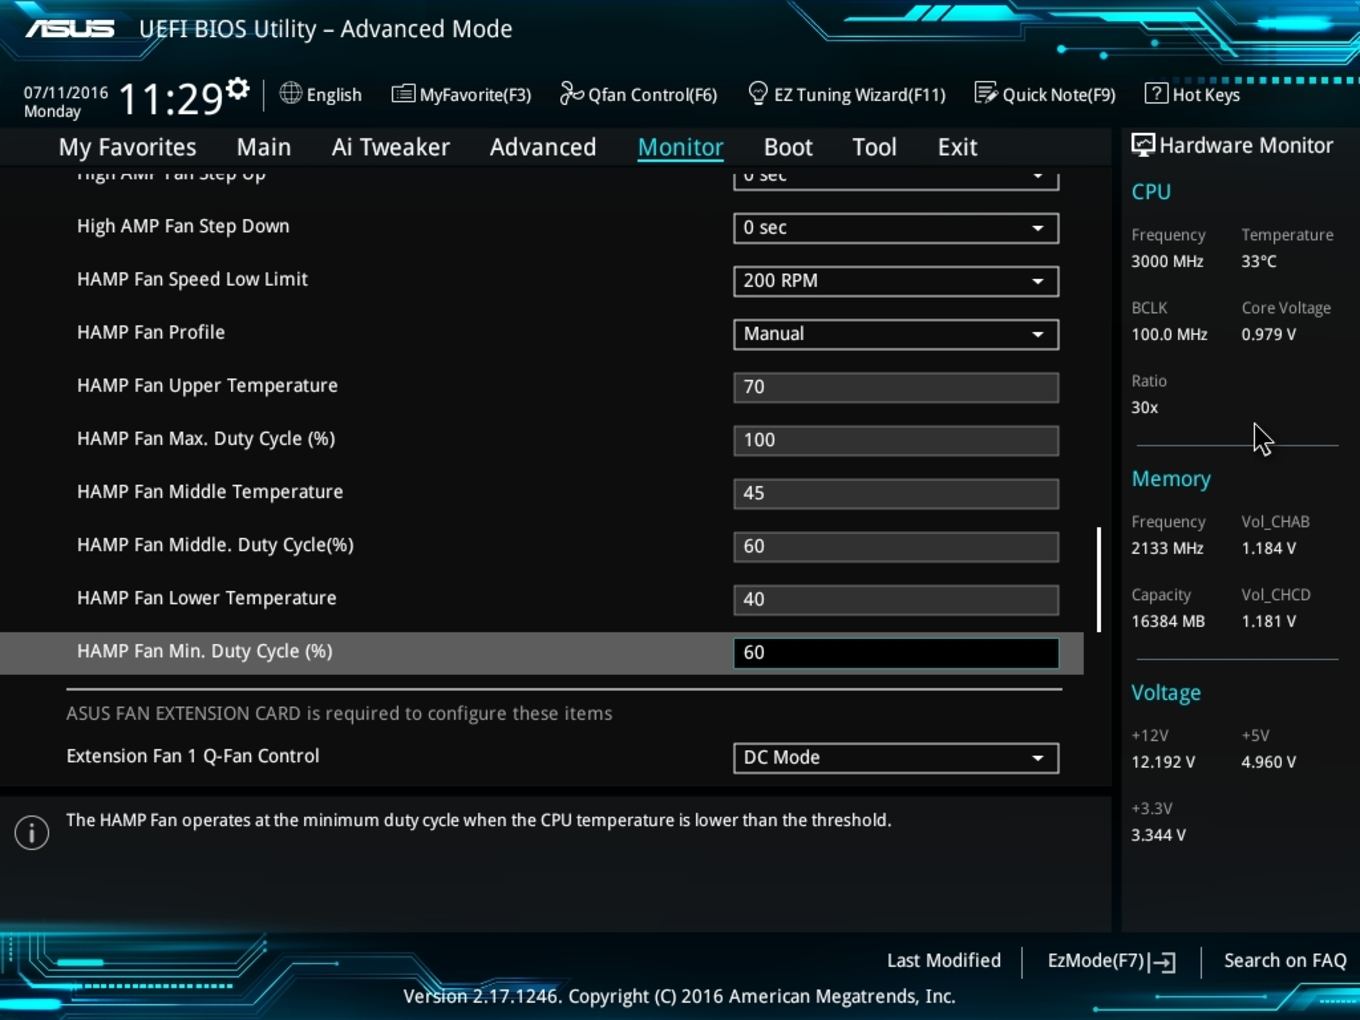Click the EZ Tuning Wizard bulb icon
The height and width of the screenshot is (1020, 1360).
pos(758,93)
